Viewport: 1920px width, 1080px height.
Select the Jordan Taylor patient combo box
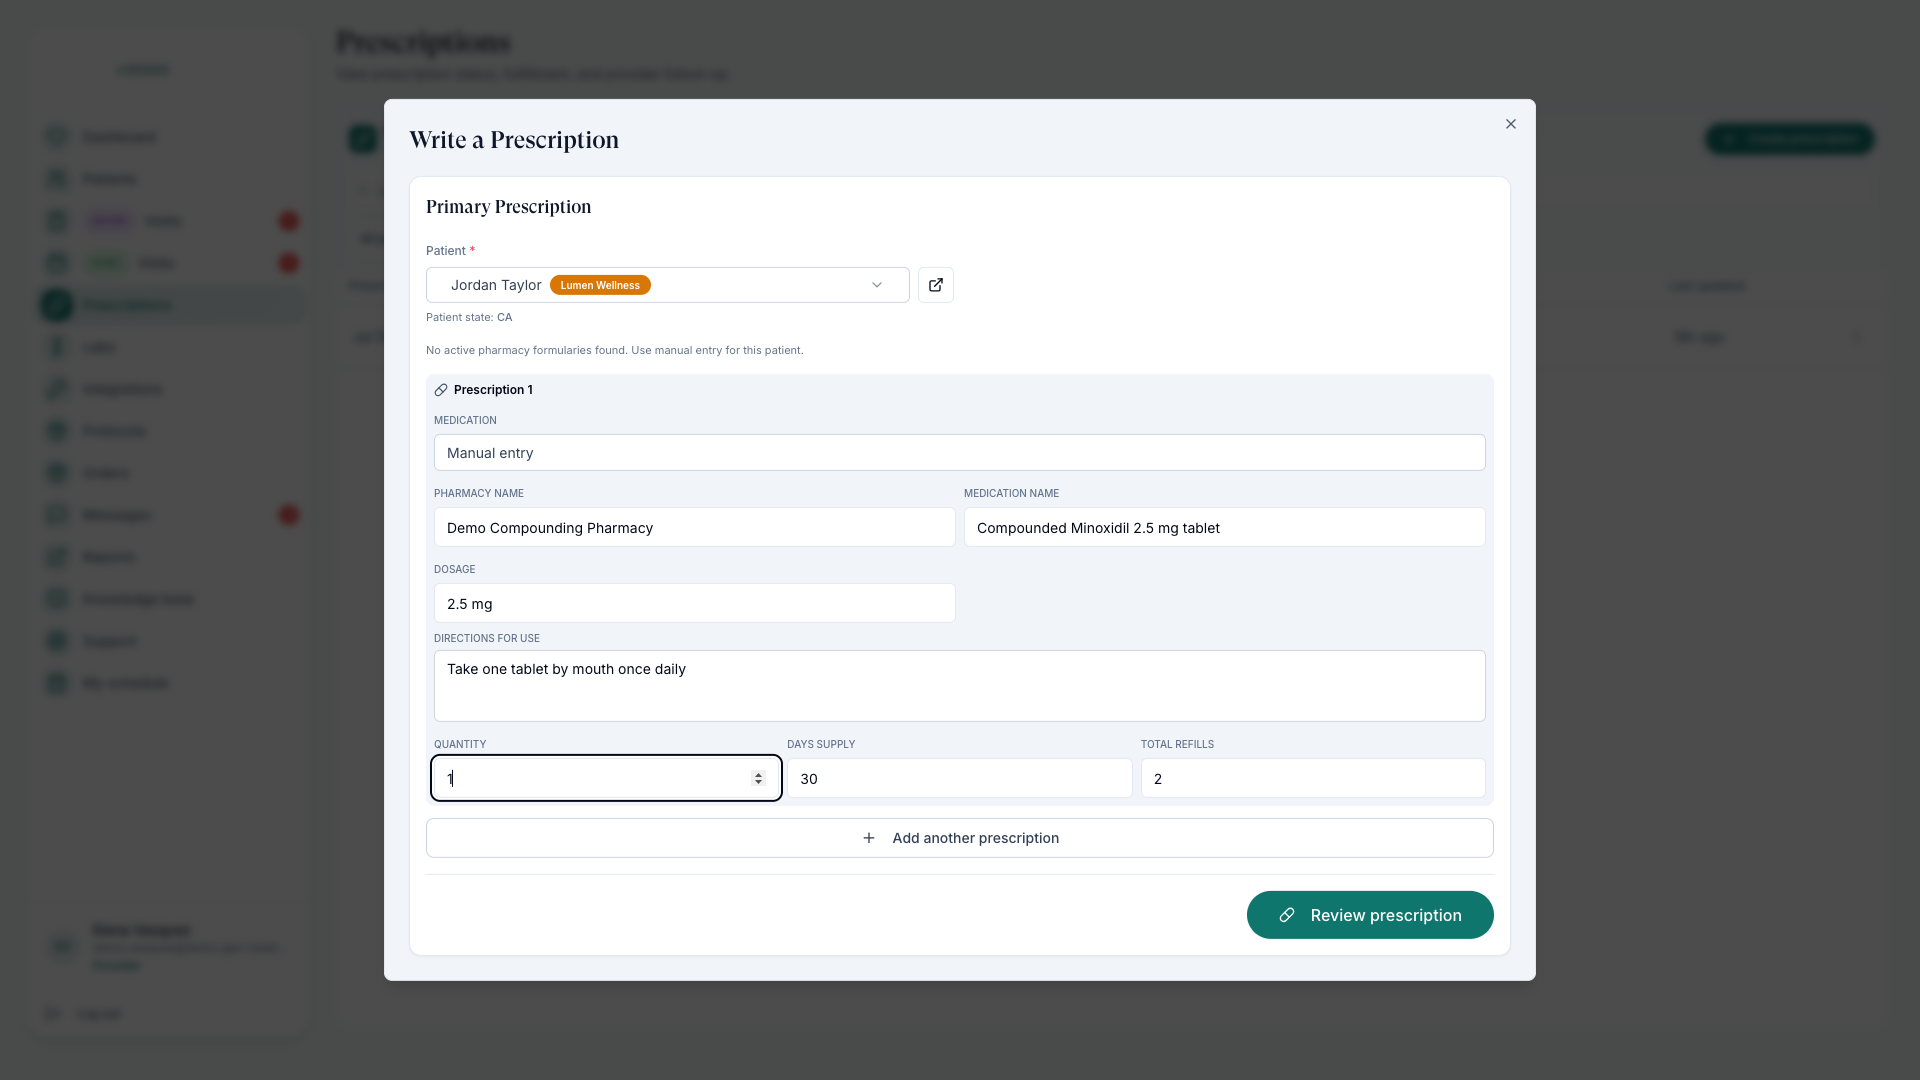667,285
